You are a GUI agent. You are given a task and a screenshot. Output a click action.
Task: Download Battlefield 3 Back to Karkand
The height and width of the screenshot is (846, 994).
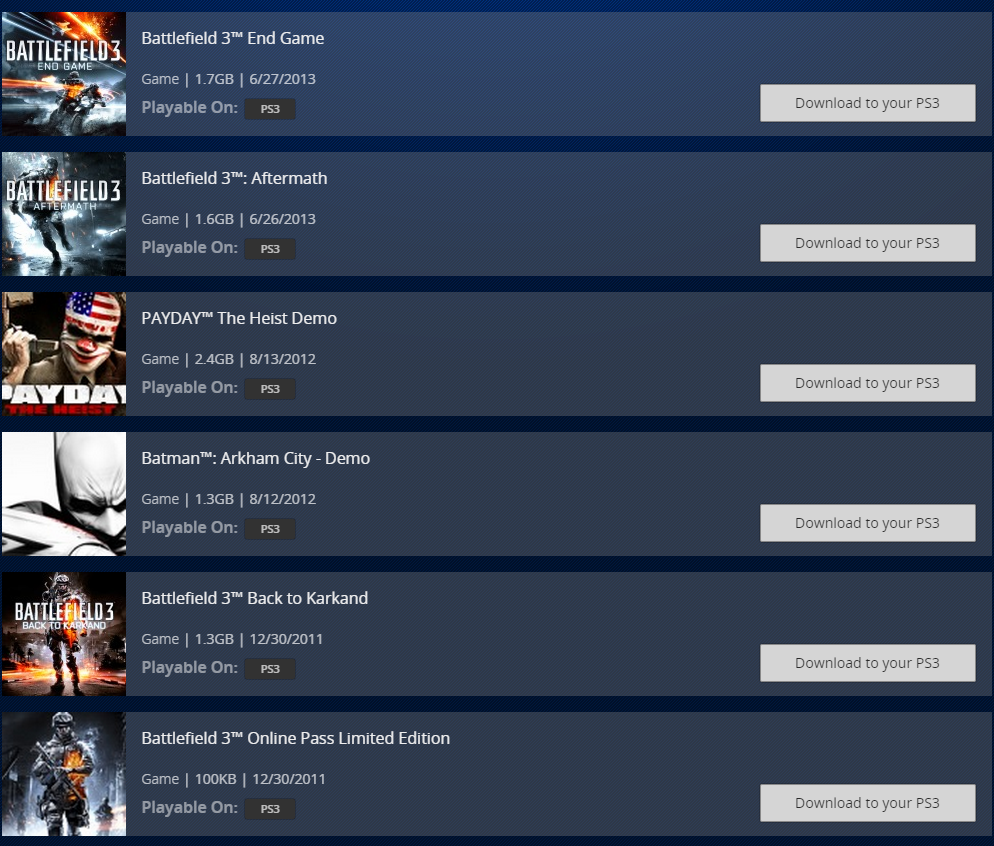tap(867, 663)
